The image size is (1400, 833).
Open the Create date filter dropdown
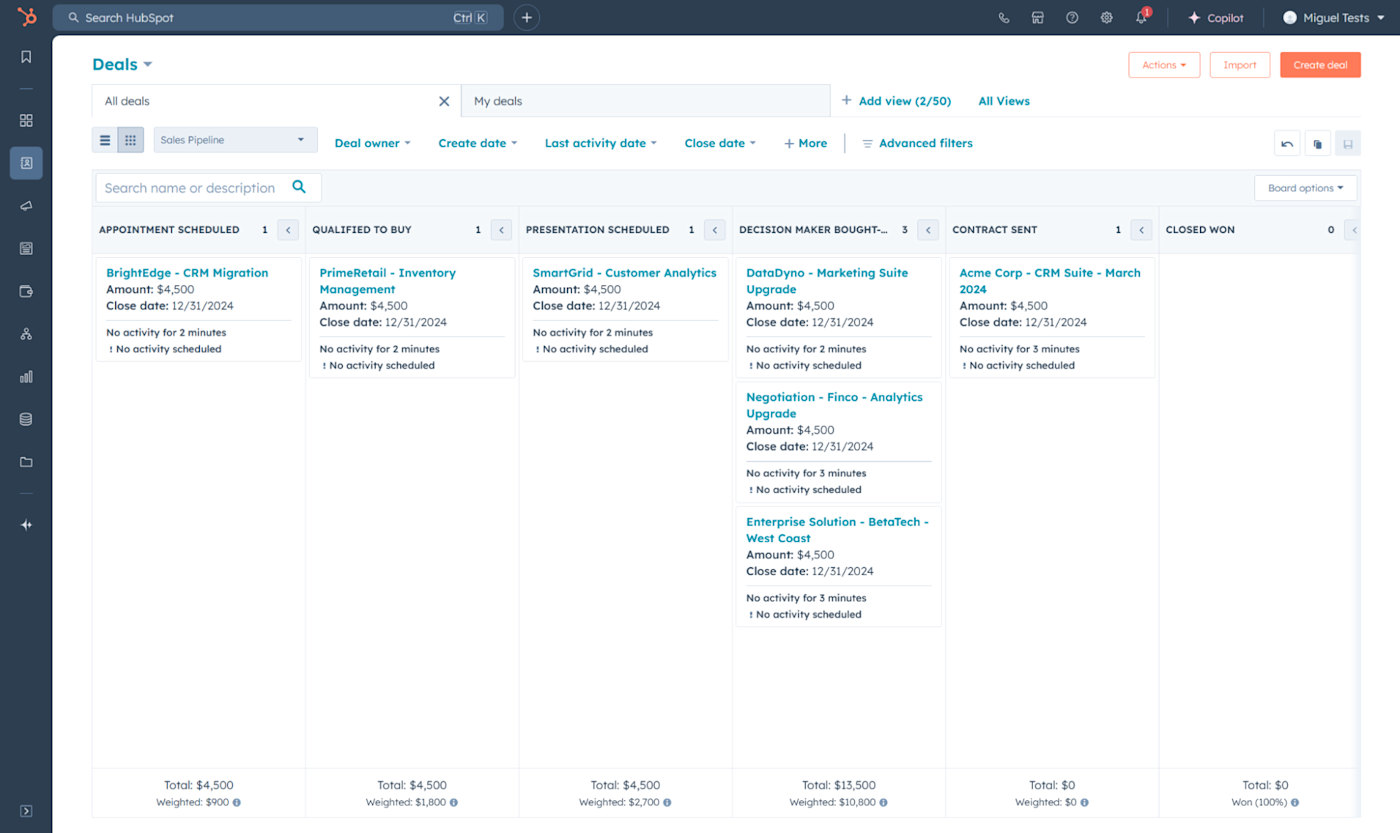coord(478,143)
